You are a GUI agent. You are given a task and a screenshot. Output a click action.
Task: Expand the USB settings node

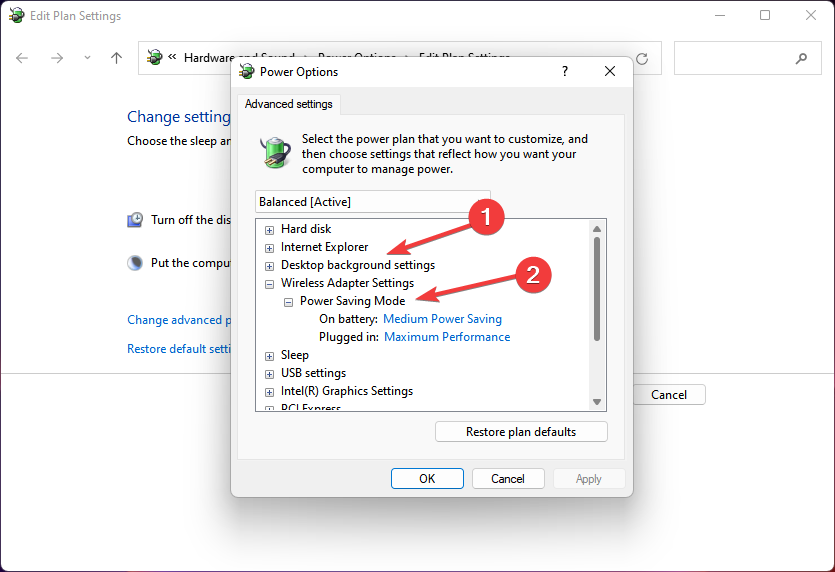(x=269, y=374)
